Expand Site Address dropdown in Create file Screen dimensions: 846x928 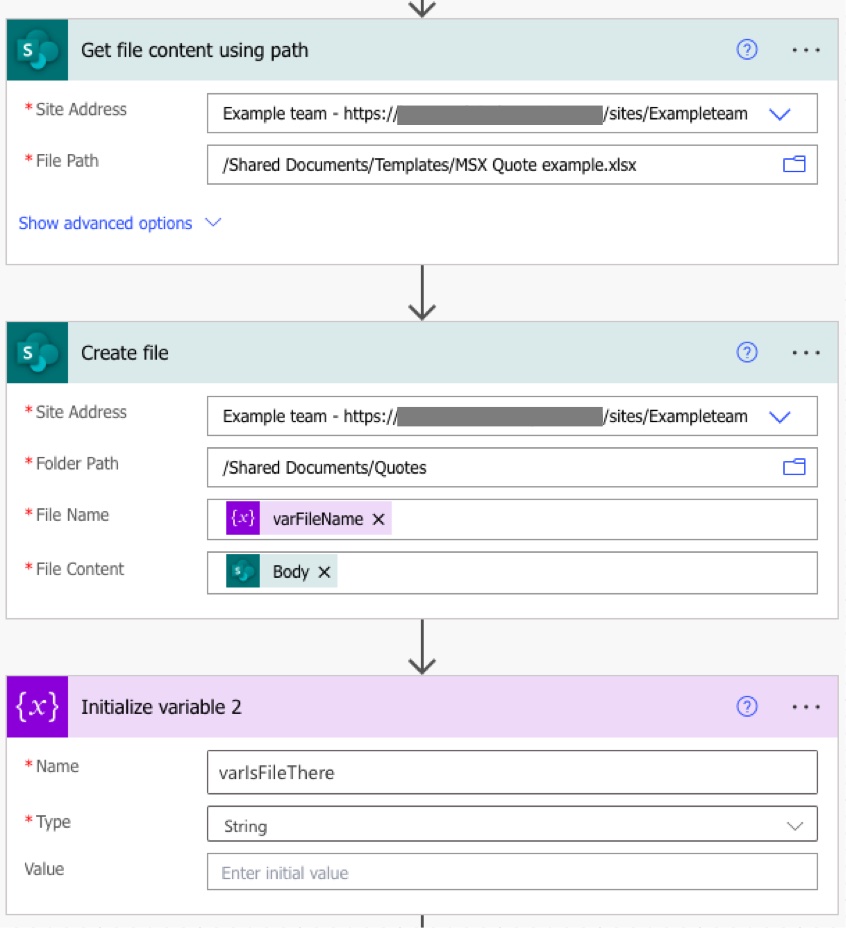[780, 416]
